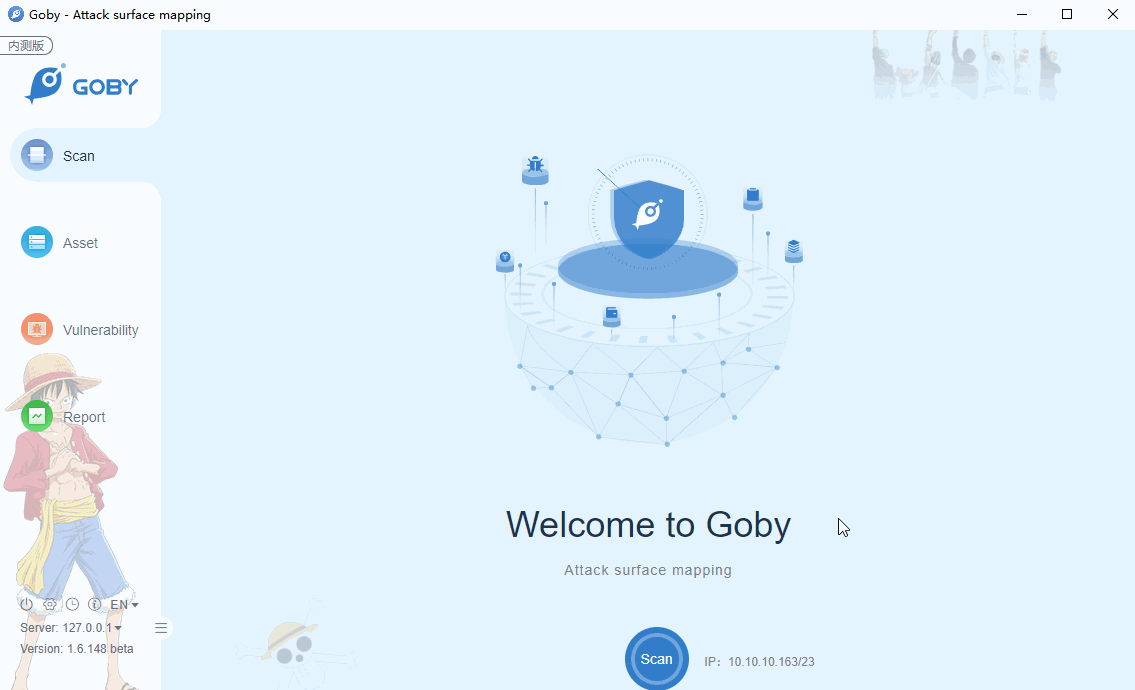The width and height of the screenshot is (1135, 690).
Task: Click the 内测版 beta badge
Action: 27,46
